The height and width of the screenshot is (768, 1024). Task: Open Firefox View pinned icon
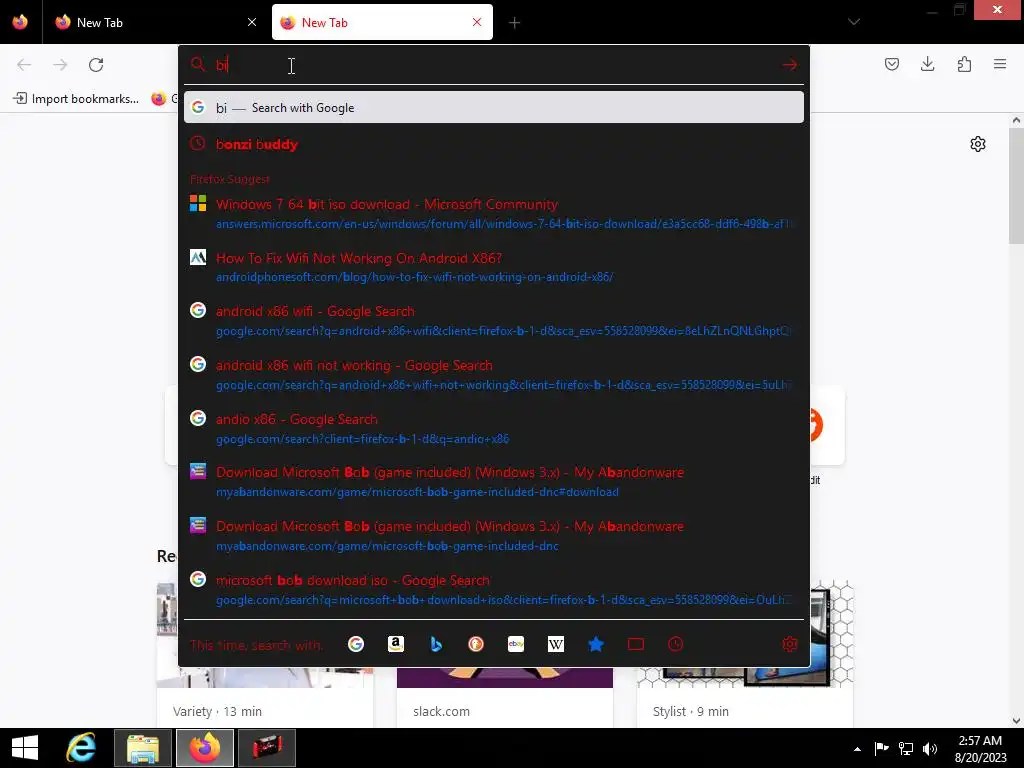pyautogui.click(x=20, y=22)
